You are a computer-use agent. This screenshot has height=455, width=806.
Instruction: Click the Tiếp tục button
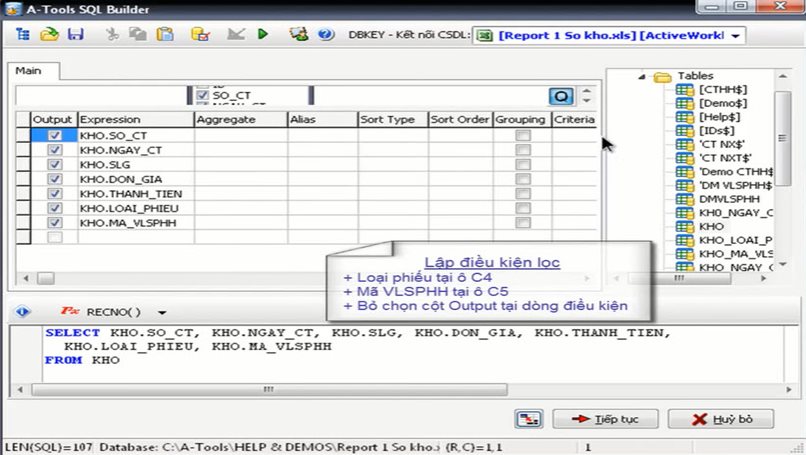coord(605,419)
